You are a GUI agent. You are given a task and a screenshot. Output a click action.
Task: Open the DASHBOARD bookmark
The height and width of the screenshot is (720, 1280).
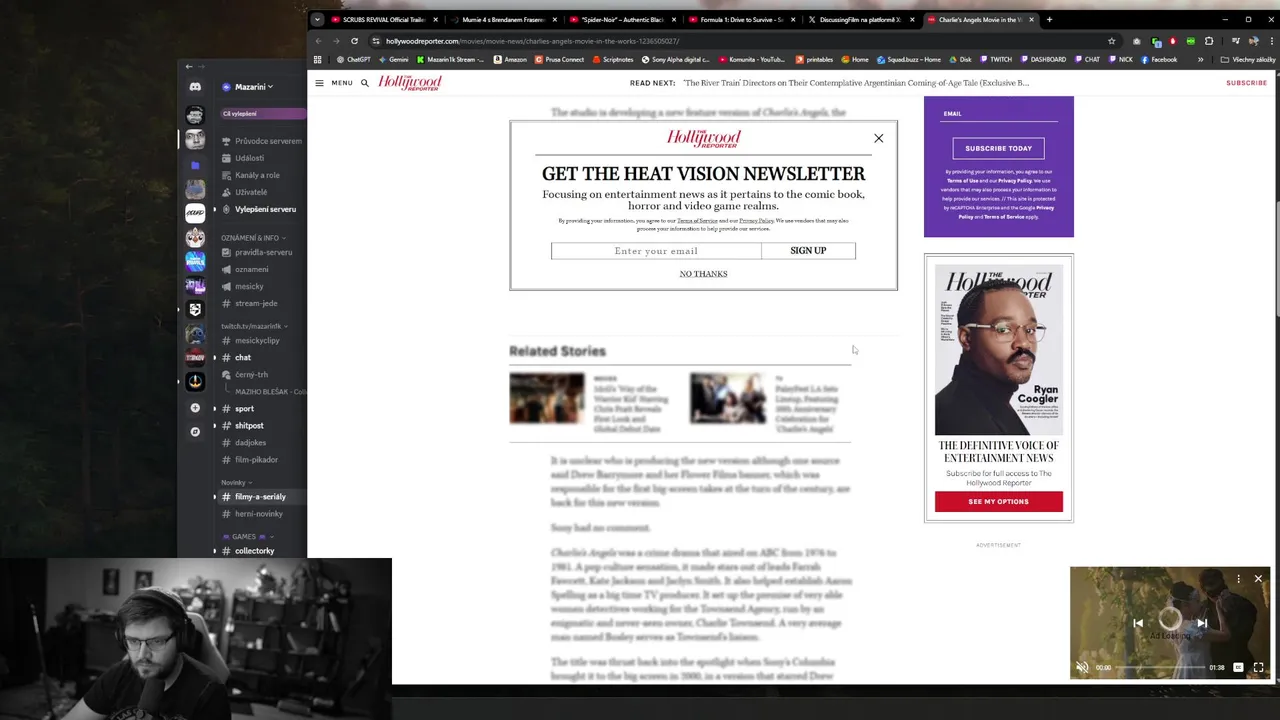click(x=1043, y=60)
